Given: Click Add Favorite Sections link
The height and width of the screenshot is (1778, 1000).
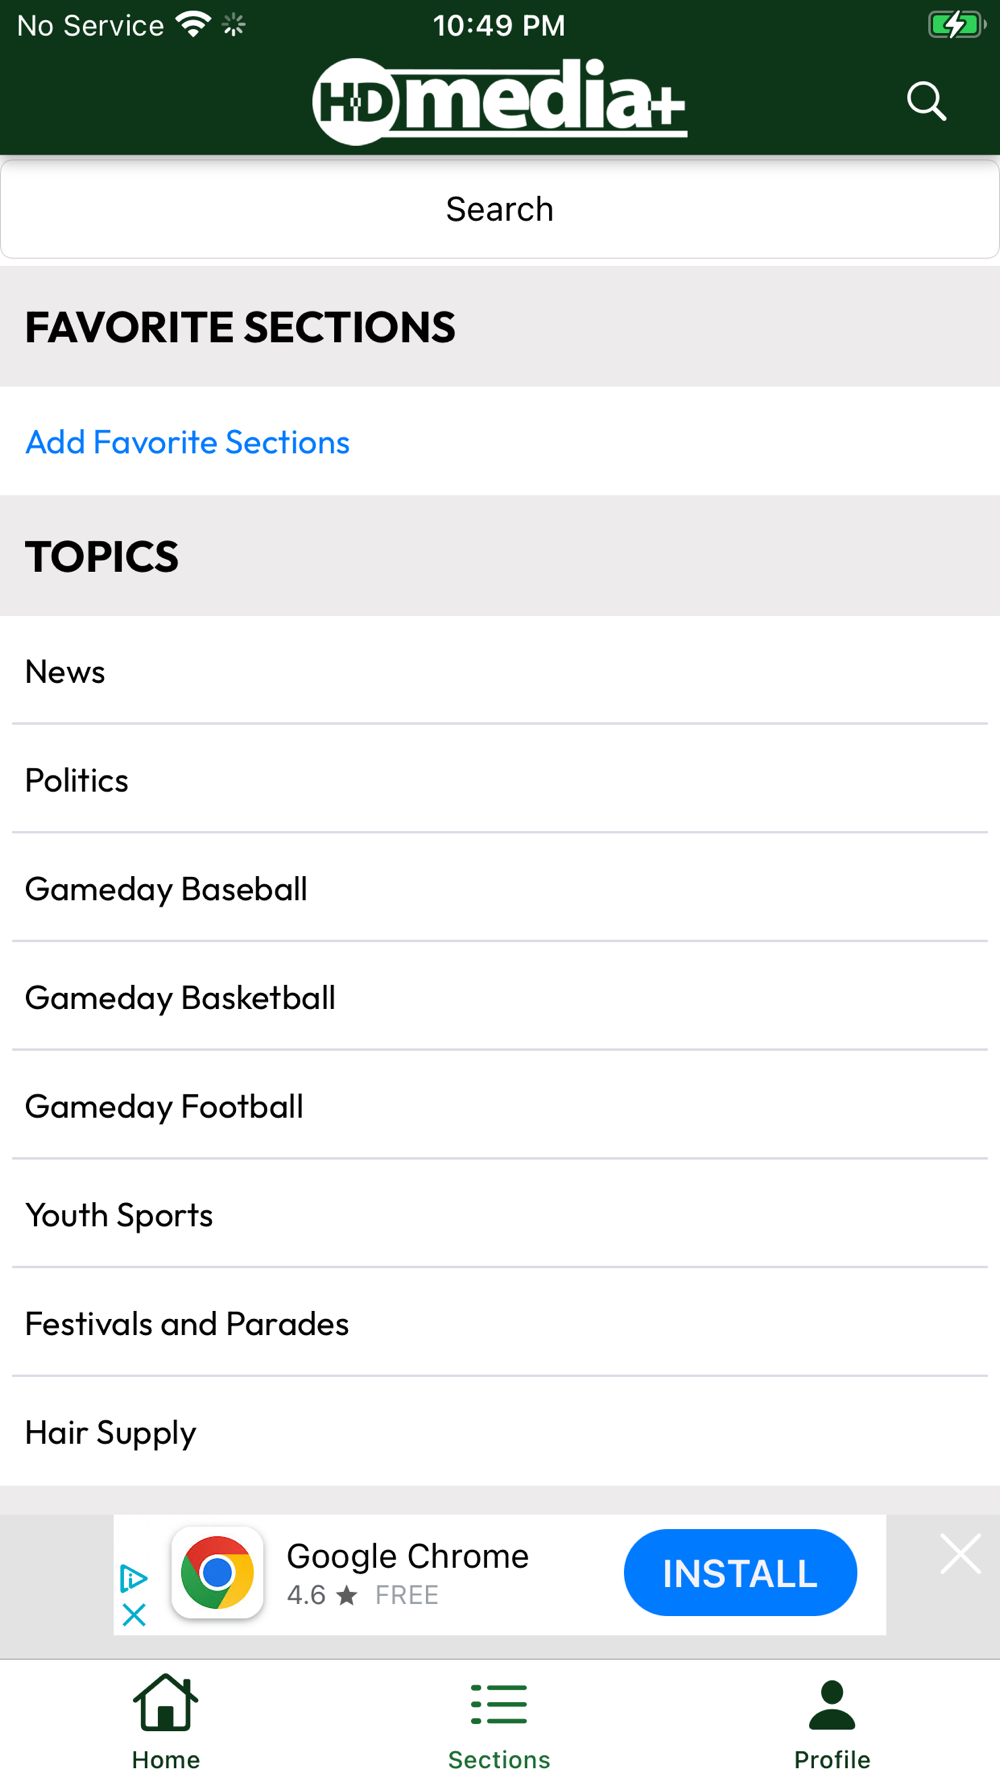Looking at the screenshot, I should 188,442.
